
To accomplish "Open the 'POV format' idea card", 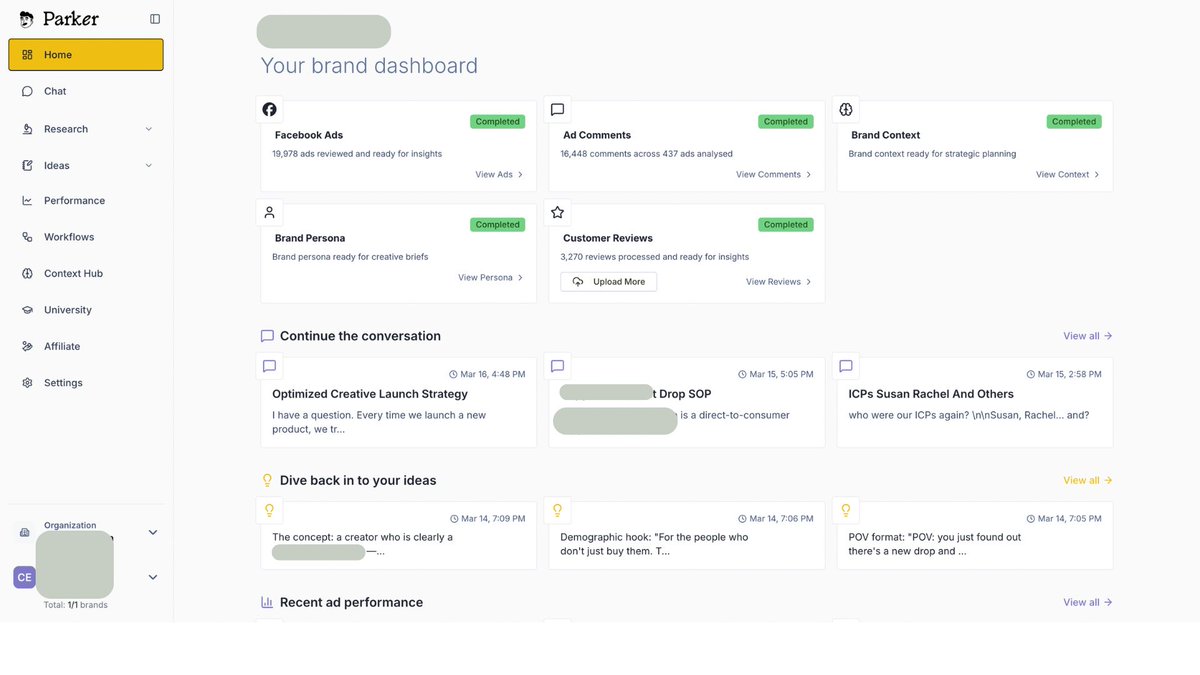I will click(975, 536).
